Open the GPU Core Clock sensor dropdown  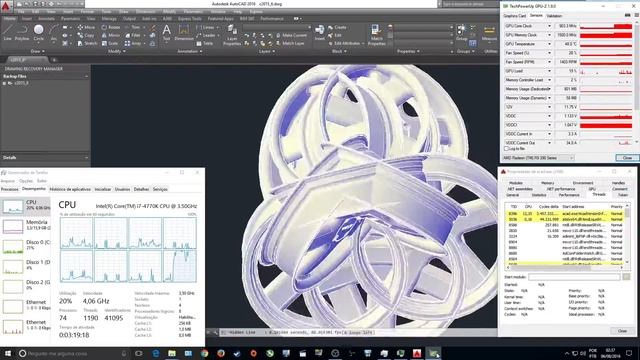pyautogui.click(x=549, y=26)
